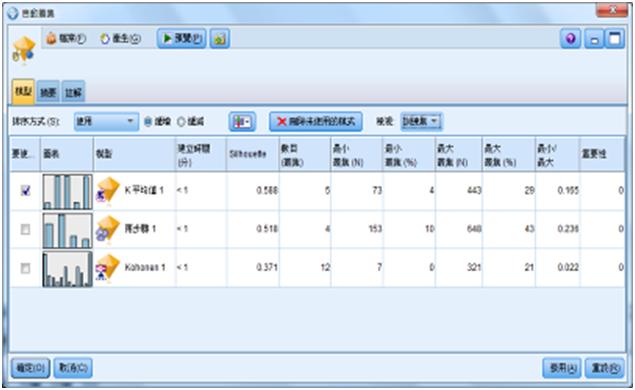
Task: Check the TwoStep 1 model checkbox
Action: (26, 230)
